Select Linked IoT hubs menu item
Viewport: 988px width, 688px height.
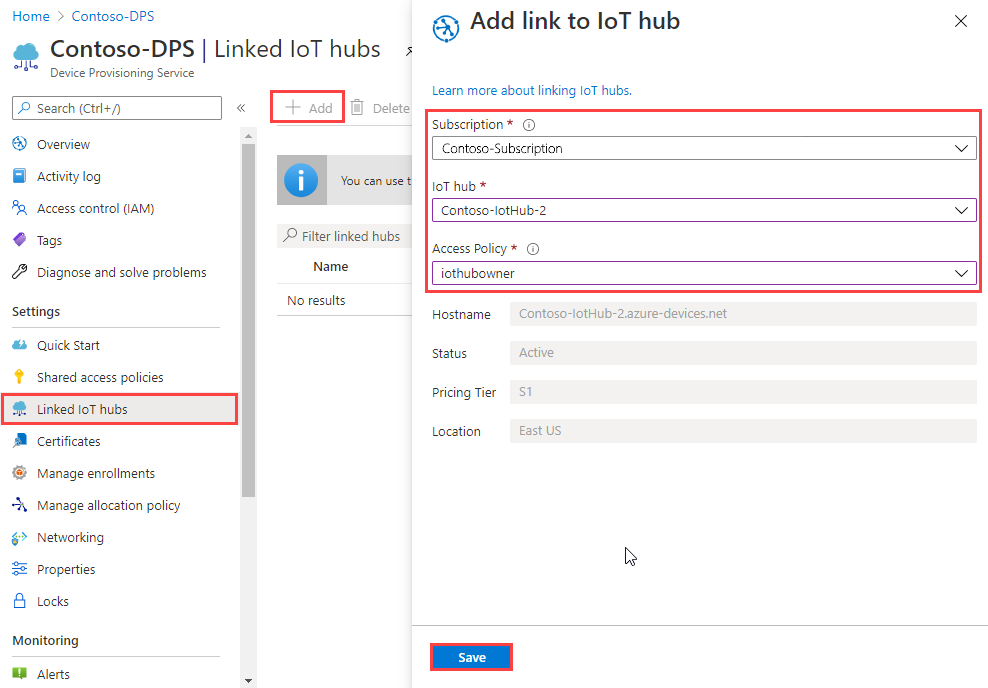pos(120,410)
